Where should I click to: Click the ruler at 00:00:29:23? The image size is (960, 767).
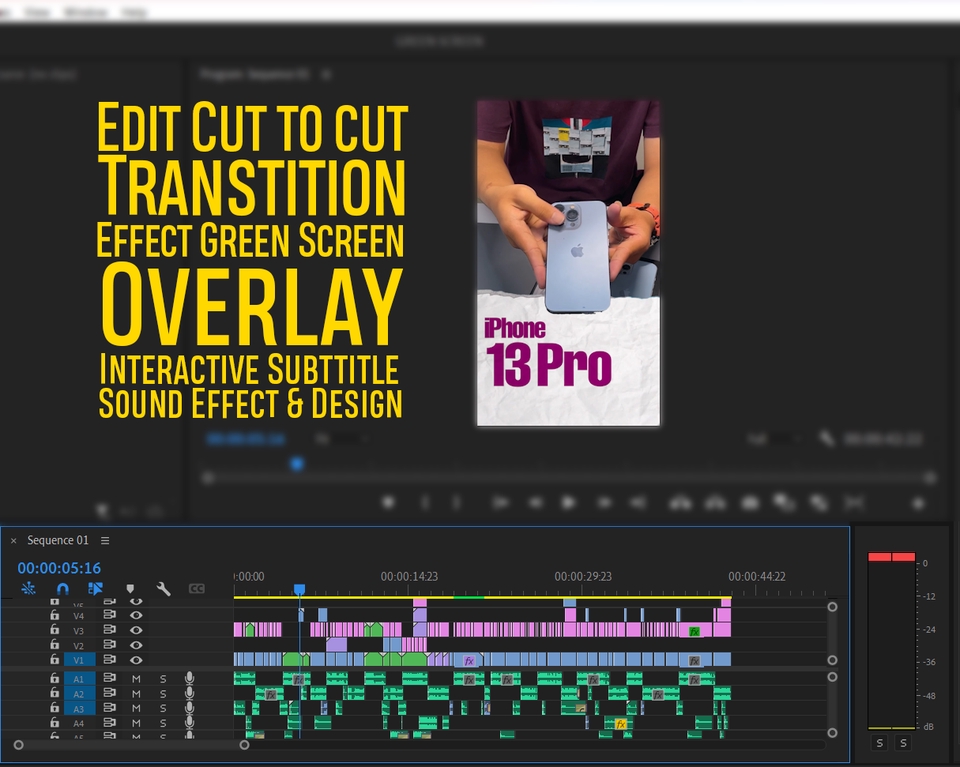point(583,577)
